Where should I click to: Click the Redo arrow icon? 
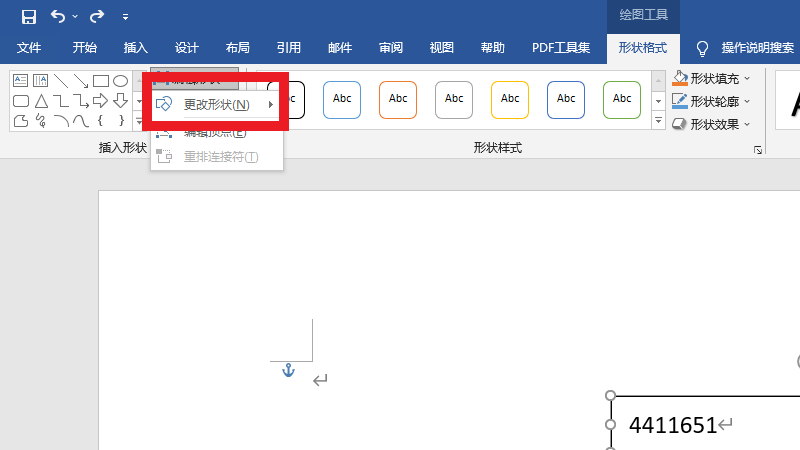[x=97, y=16]
